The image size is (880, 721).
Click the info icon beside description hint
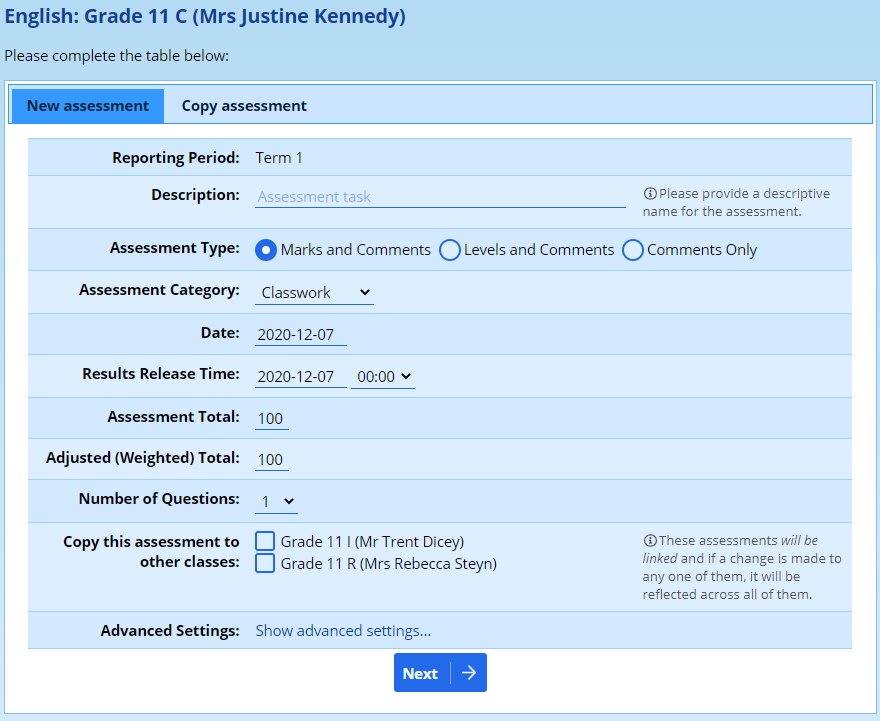[650, 194]
